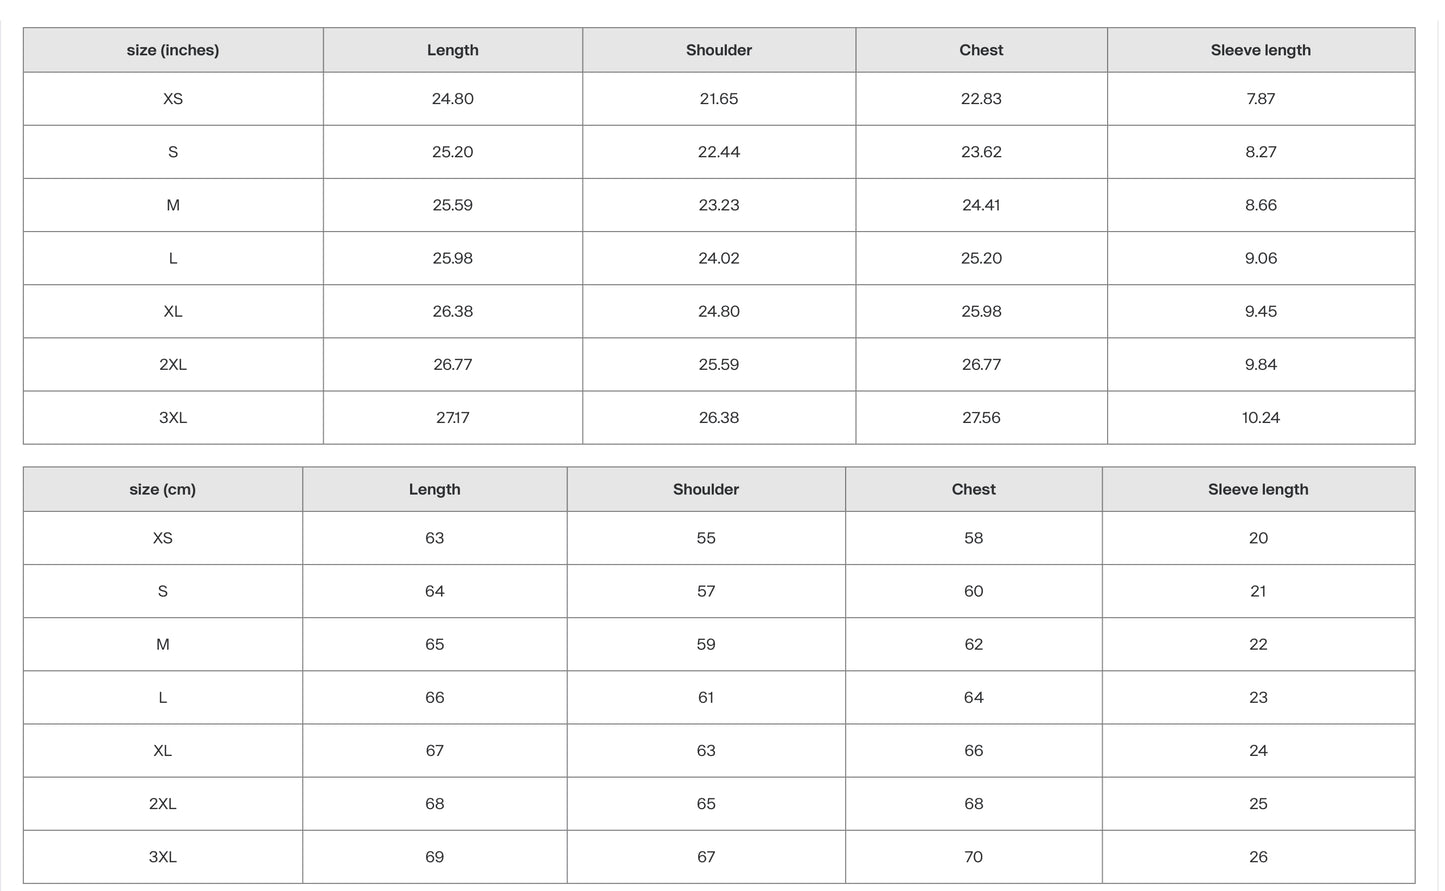Click the 7.87 sleeve length cell
The image size is (1445, 891).
tap(1260, 99)
